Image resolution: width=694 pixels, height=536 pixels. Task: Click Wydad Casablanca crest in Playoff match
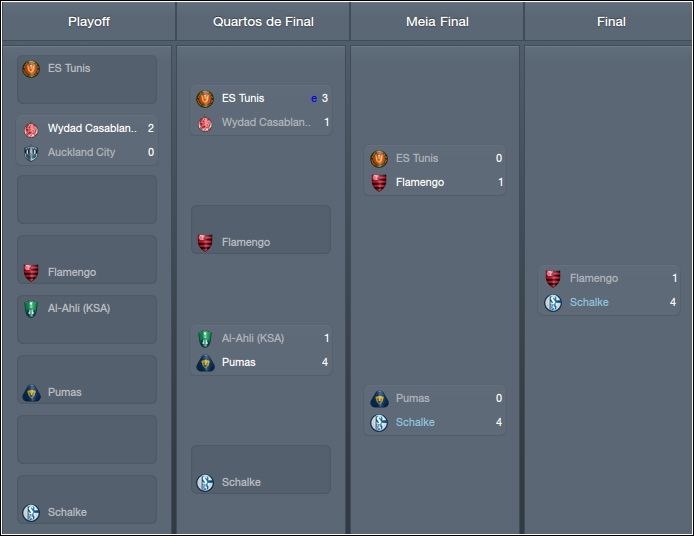[31, 129]
